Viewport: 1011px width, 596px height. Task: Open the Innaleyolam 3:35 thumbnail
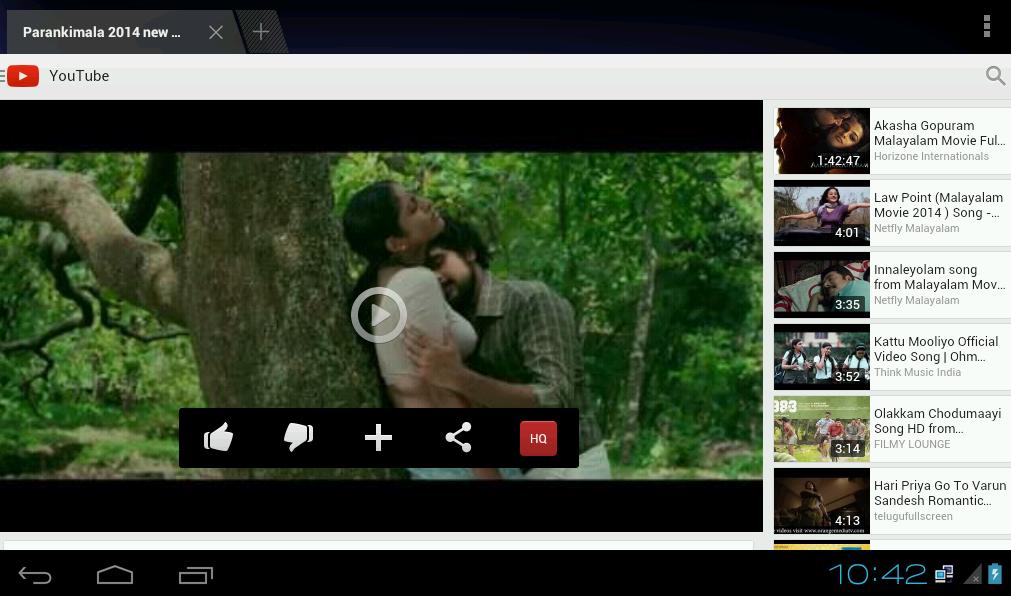(x=821, y=284)
